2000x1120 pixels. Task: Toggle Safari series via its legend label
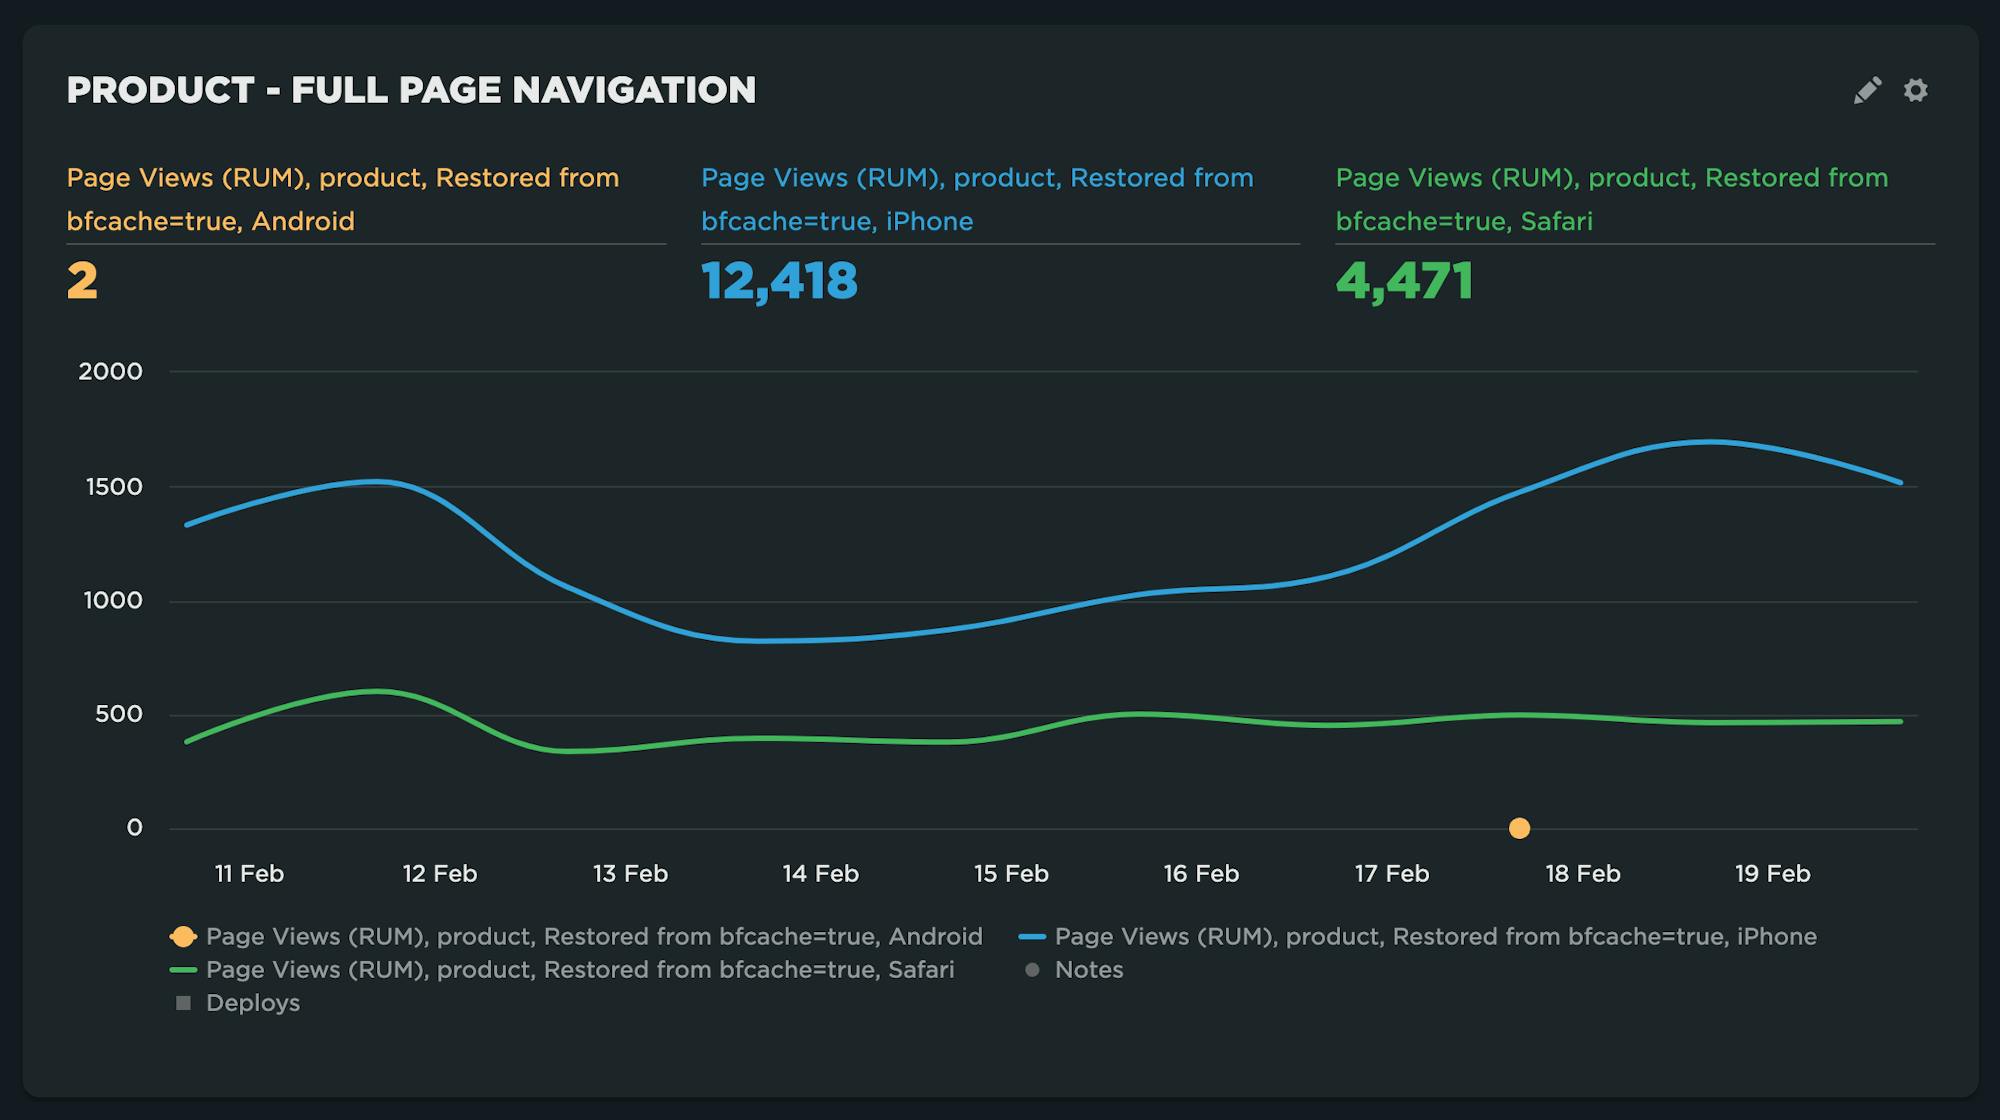tap(580, 970)
